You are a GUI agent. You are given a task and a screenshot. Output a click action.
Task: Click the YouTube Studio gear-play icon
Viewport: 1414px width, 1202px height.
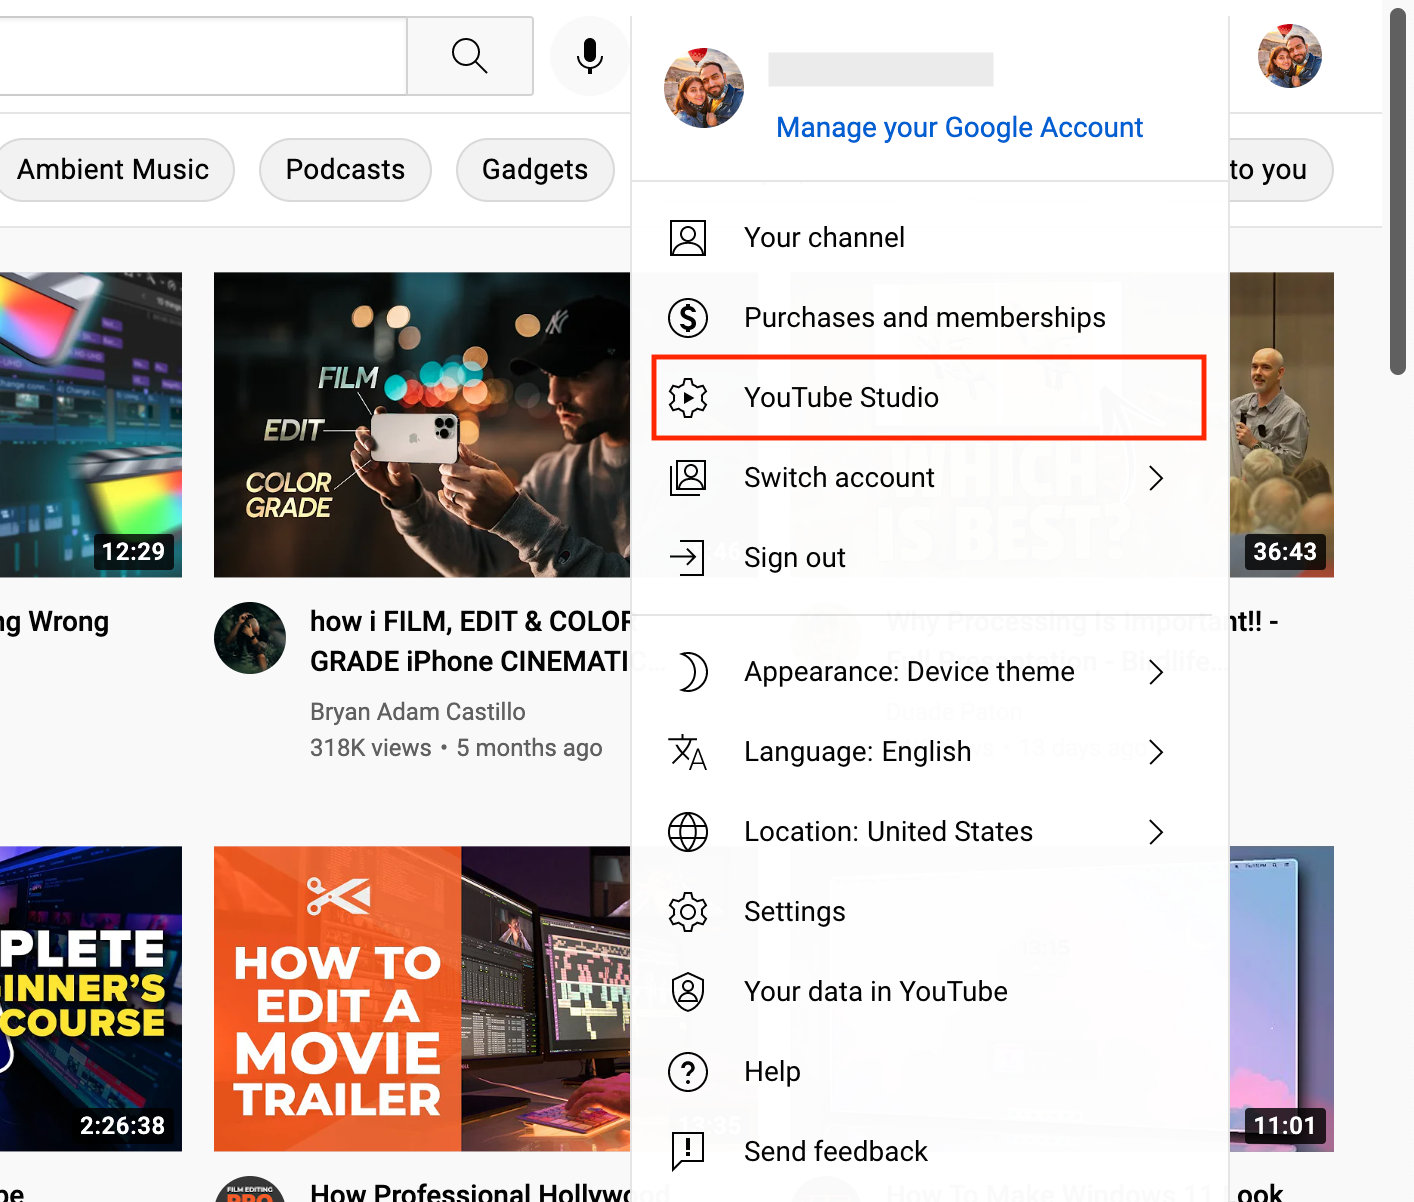688,398
